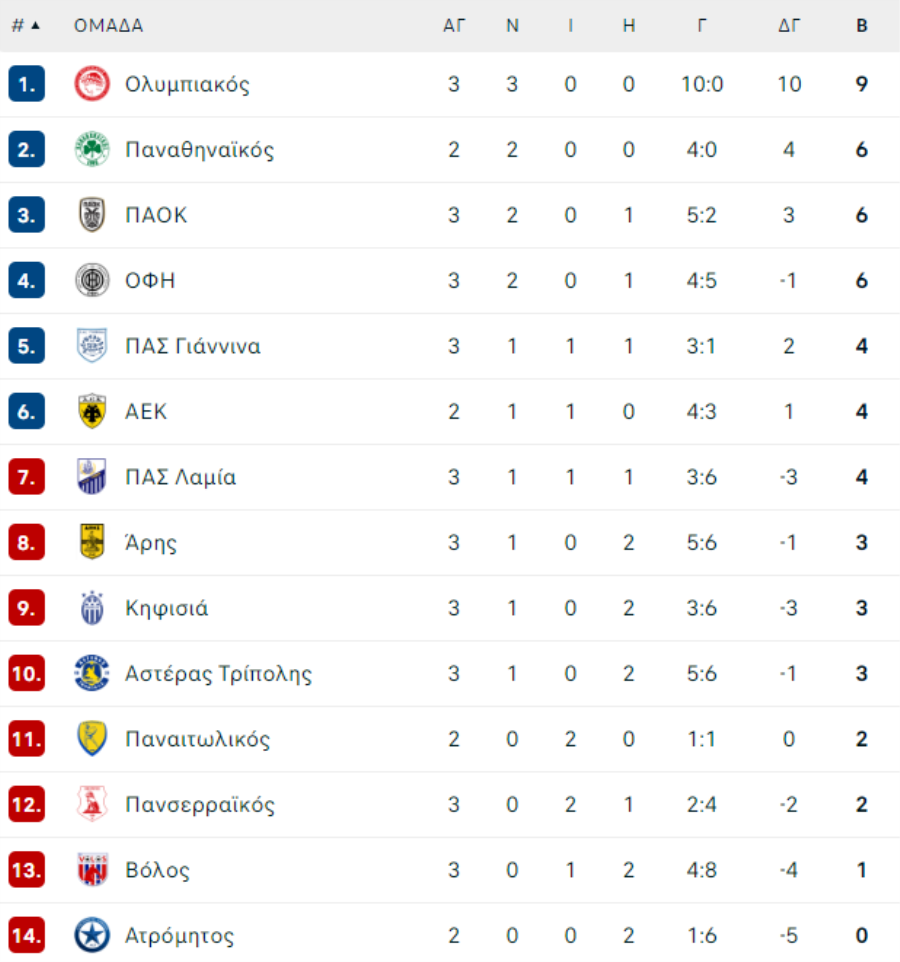The height and width of the screenshot is (962, 900).
Task: Click the ΟΜΑΔΑ column header
Action: (x=108, y=26)
